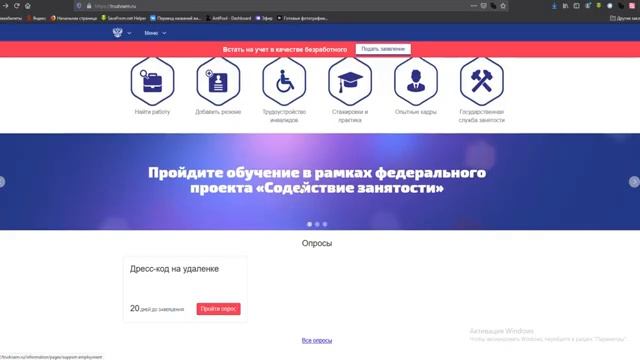640x360 pixels.
Task: Advance the banner with the right arrow
Action: coord(634,182)
